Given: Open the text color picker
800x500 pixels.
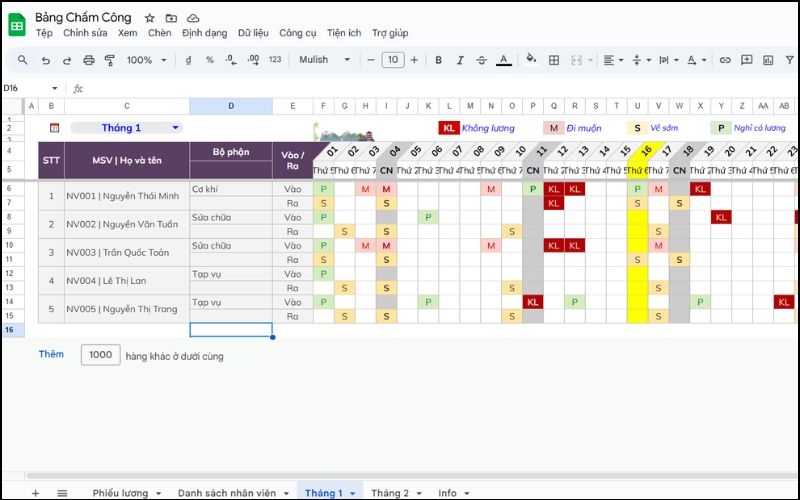Looking at the screenshot, I should [504, 60].
